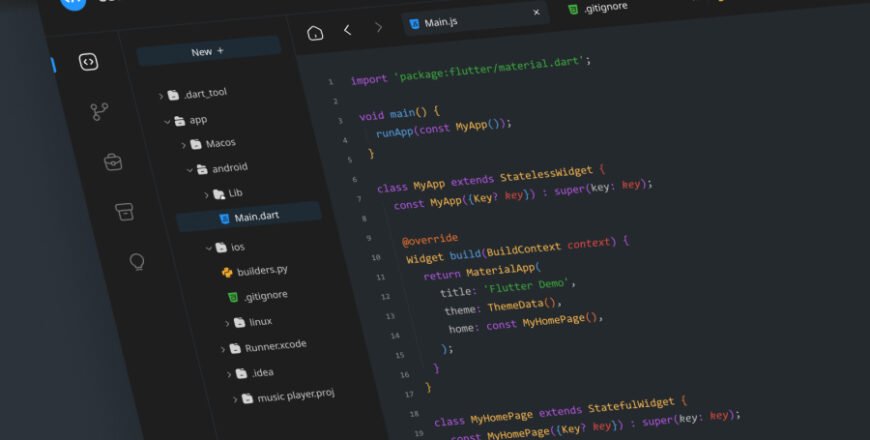This screenshot has height=440, width=870.
Task: Go forward with the right arrow
Action: (378, 28)
